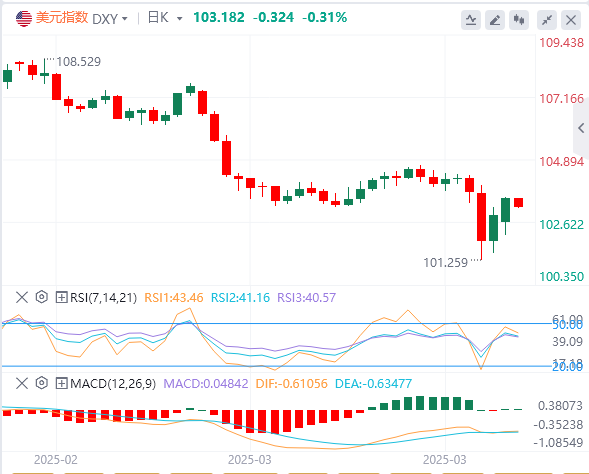
Task: Click the 2025-02 timeline date label
Action: click(x=56, y=460)
